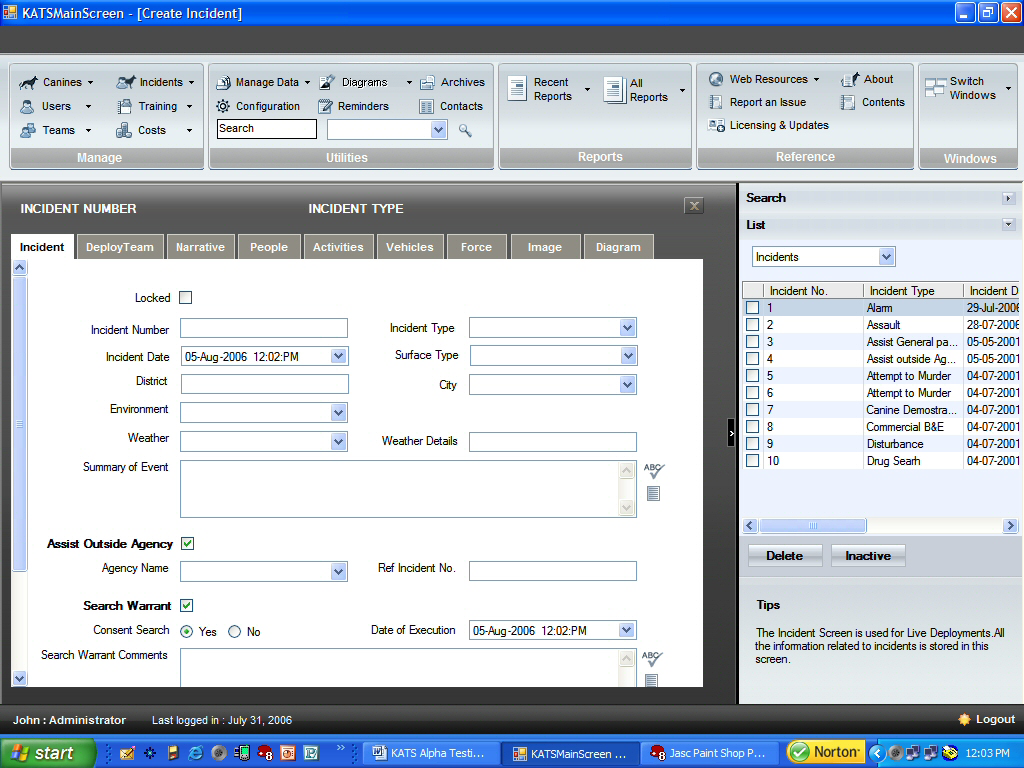This screenshot has height=768, width=1024.
Task: Click the Weather Details text field
Action: (x=552, y=441)
